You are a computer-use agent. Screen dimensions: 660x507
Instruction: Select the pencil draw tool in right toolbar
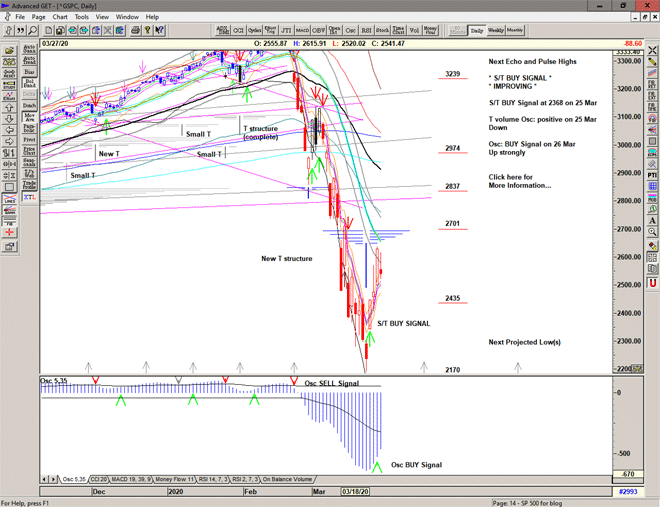652,62
